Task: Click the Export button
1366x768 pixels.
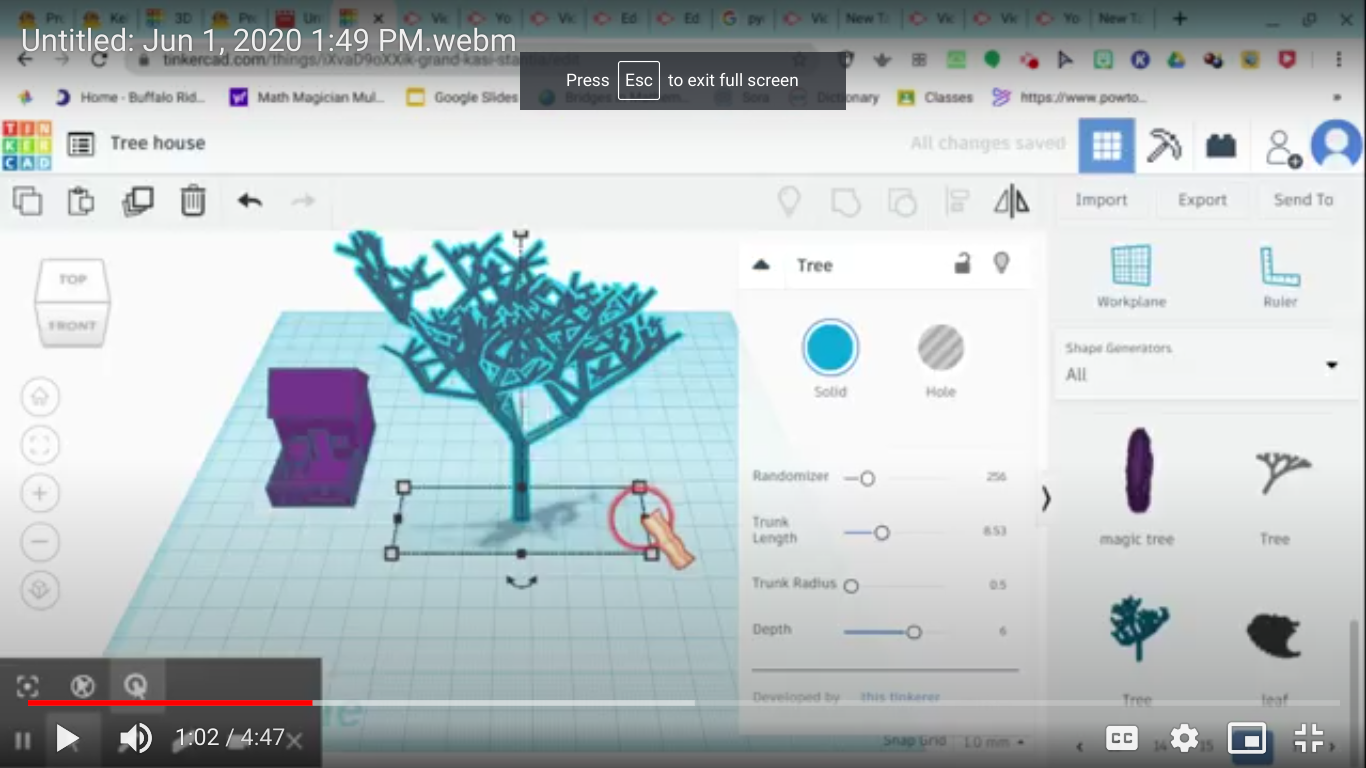Action: [x=1202, y=200]
